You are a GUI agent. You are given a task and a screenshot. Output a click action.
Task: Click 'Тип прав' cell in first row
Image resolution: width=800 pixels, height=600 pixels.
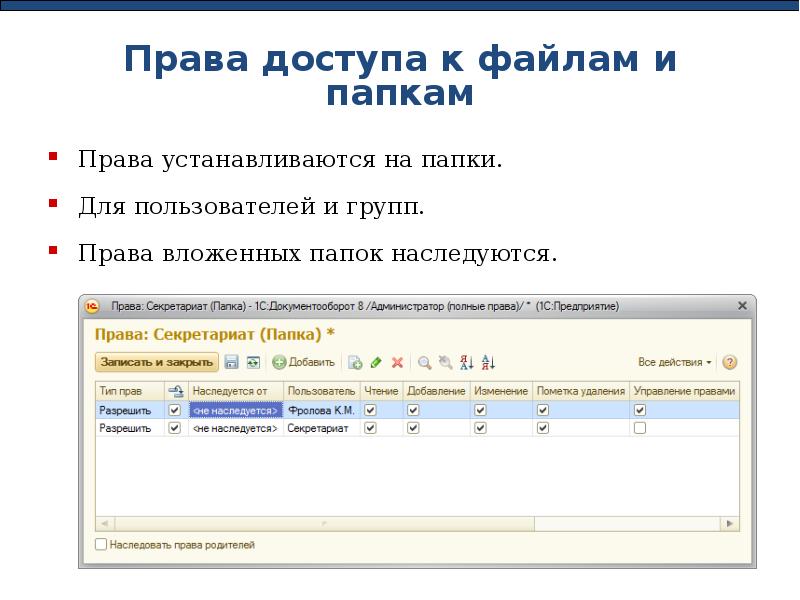pos(125,410)
